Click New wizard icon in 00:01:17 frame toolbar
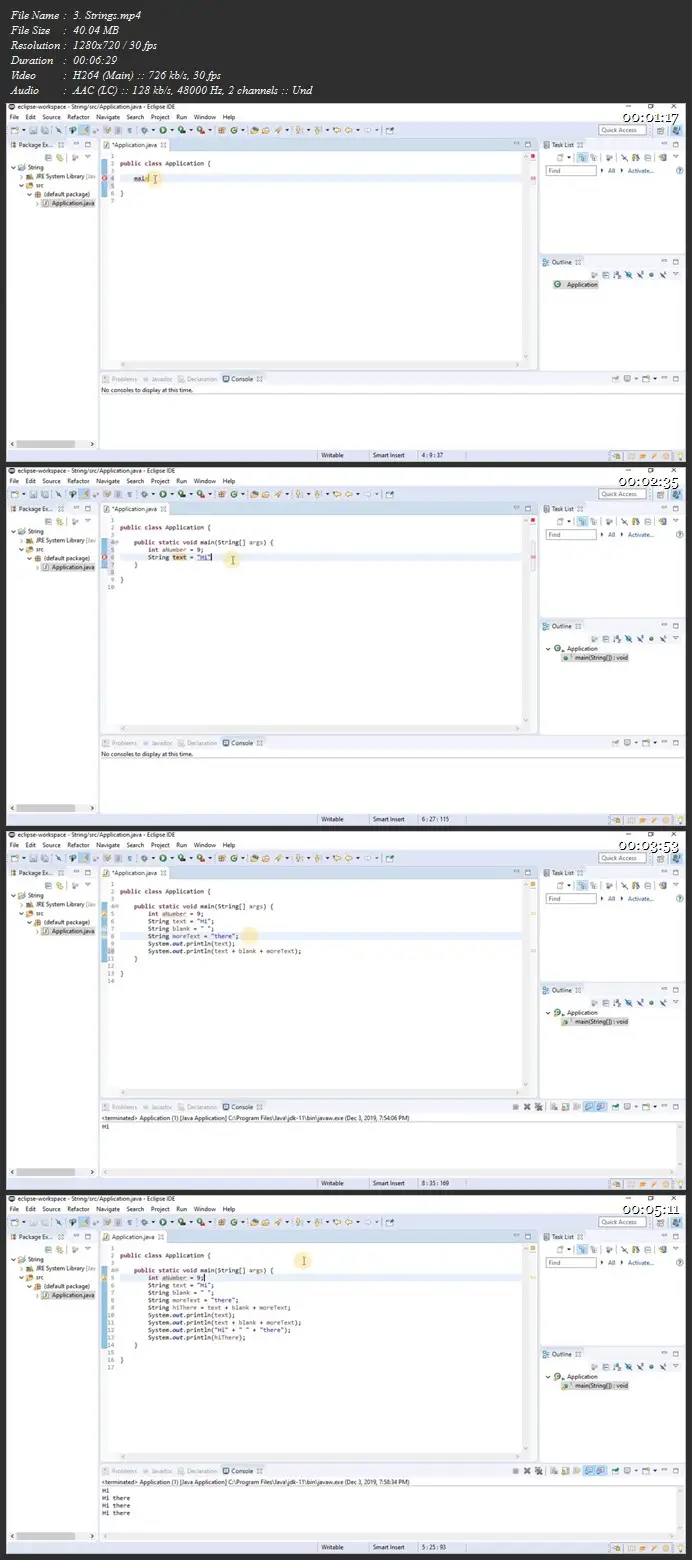Image resolution: width=692 pixels, height=1560 pixels. click(15, 129)
